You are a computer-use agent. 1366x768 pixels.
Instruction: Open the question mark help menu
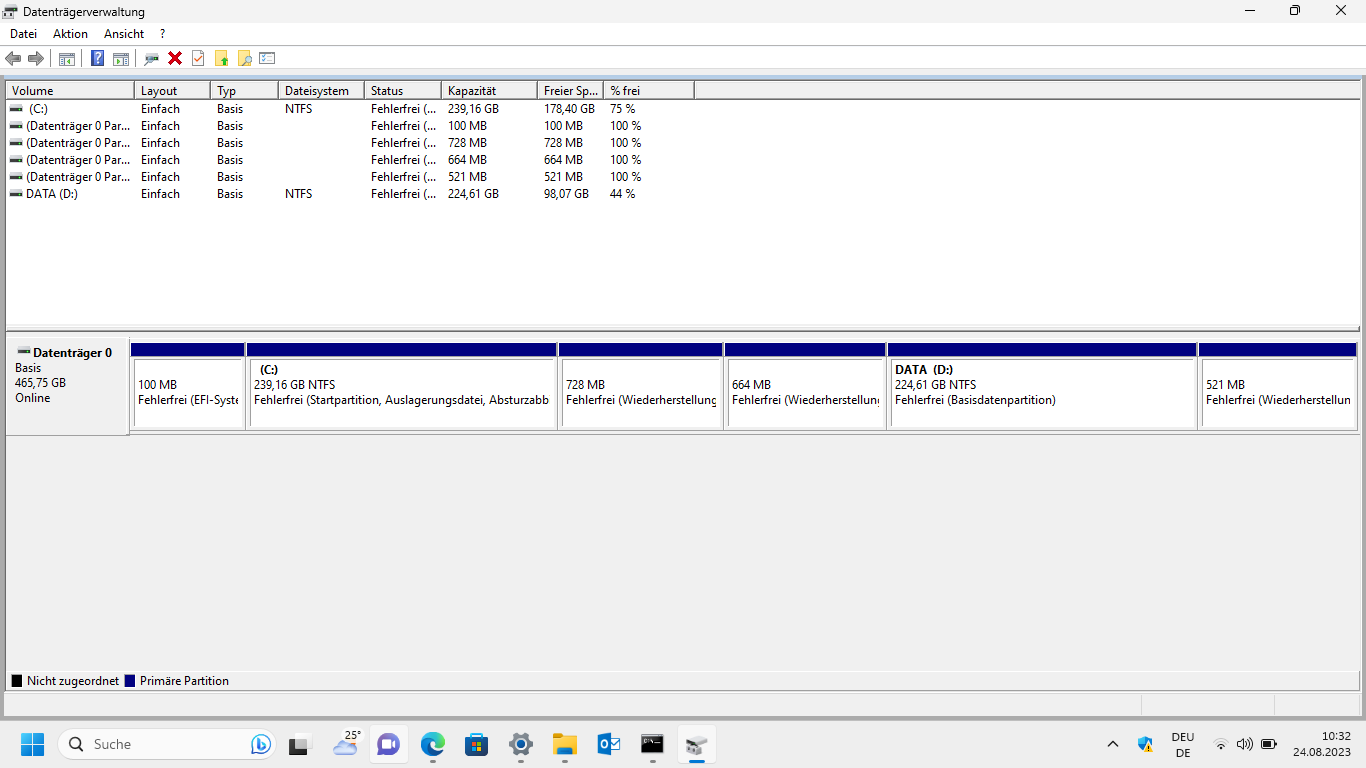click(x=162, y=34)
